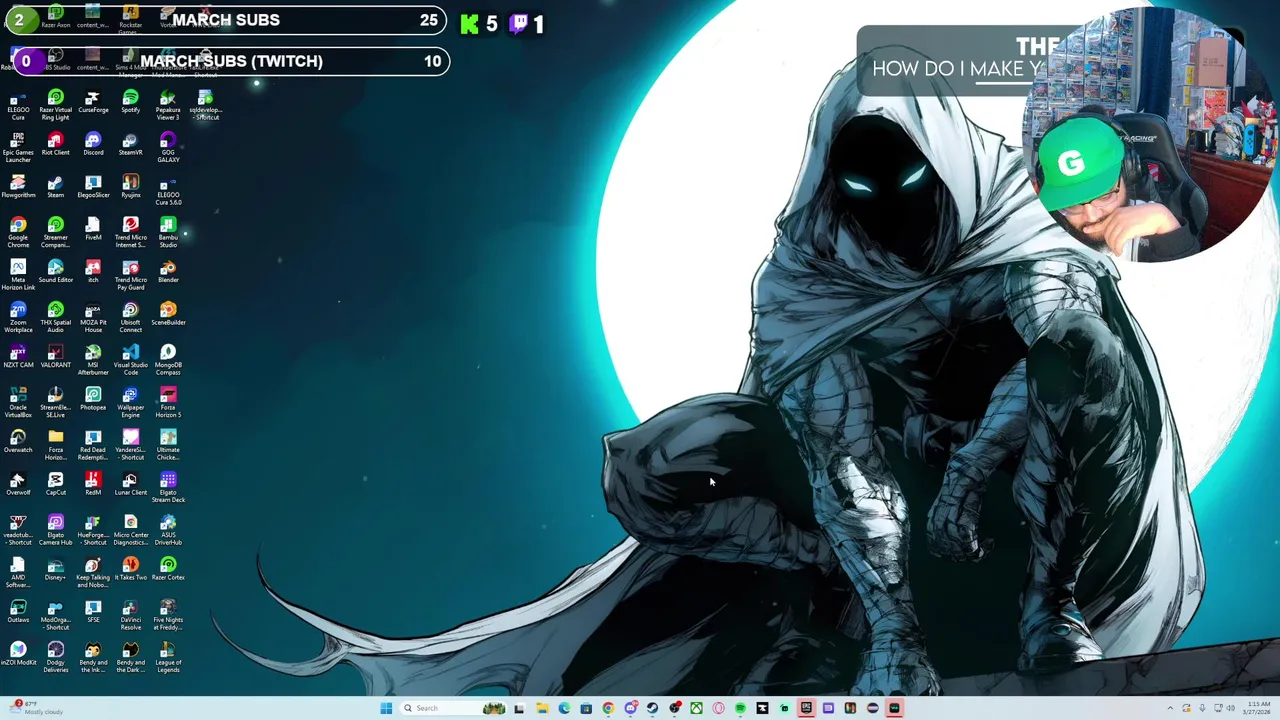Open the Overwolf desktop shortcut

pyautogui.click(x=18, y=484)
